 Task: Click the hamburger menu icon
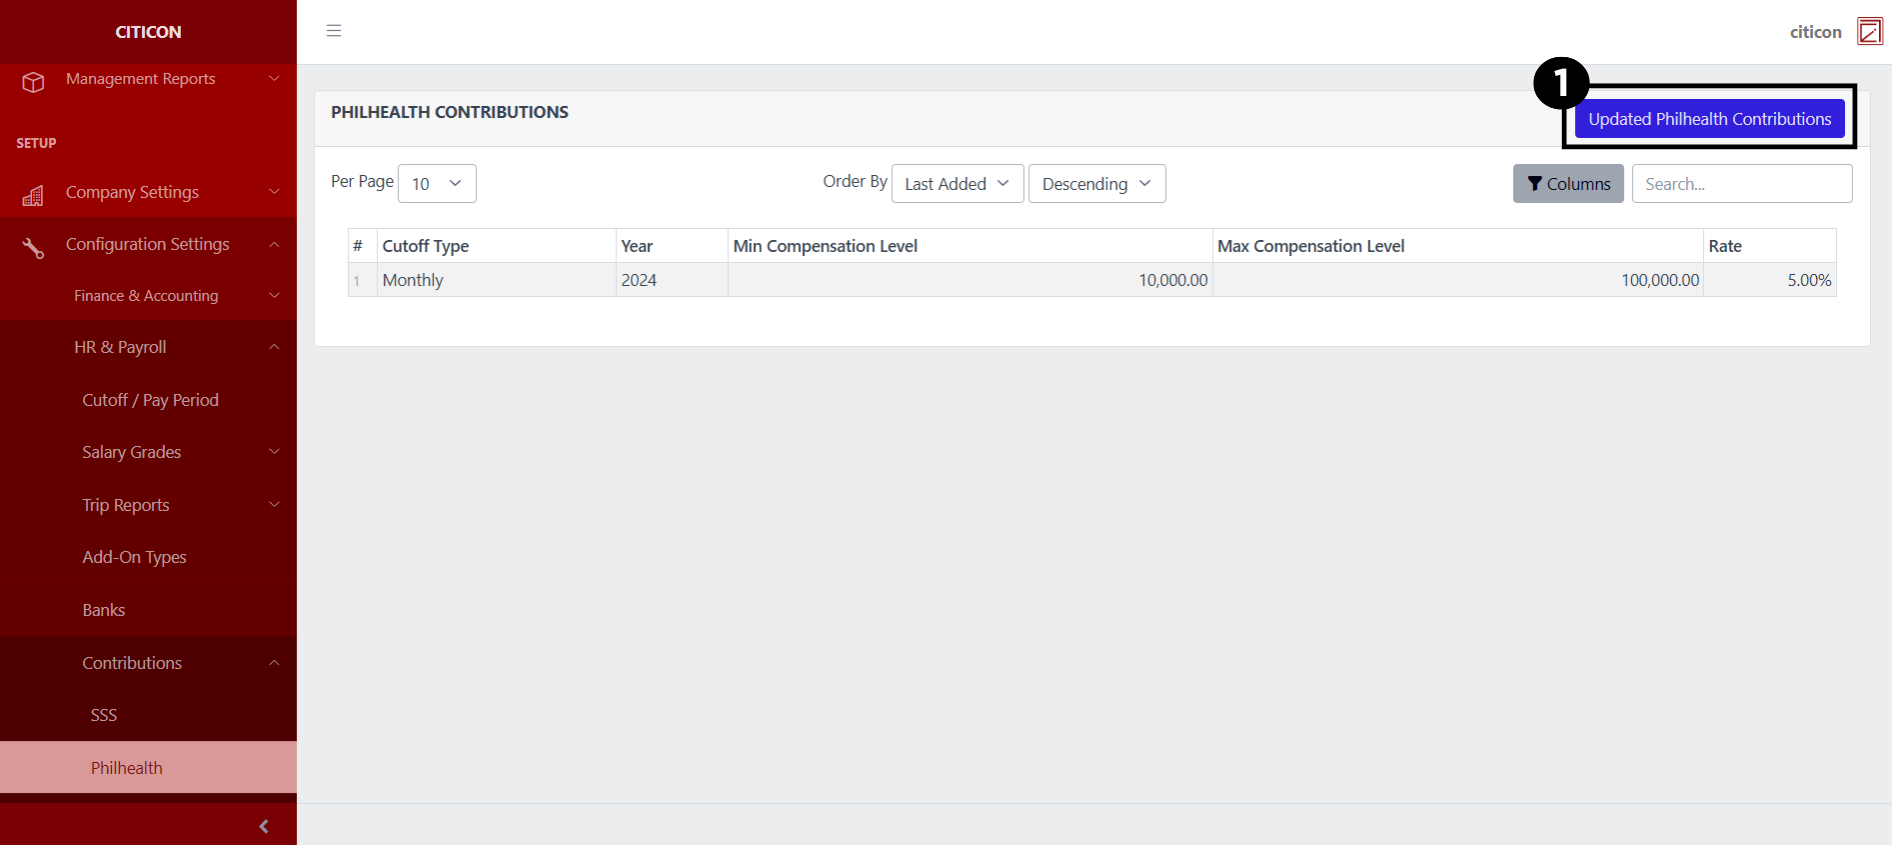pos(334,31)
